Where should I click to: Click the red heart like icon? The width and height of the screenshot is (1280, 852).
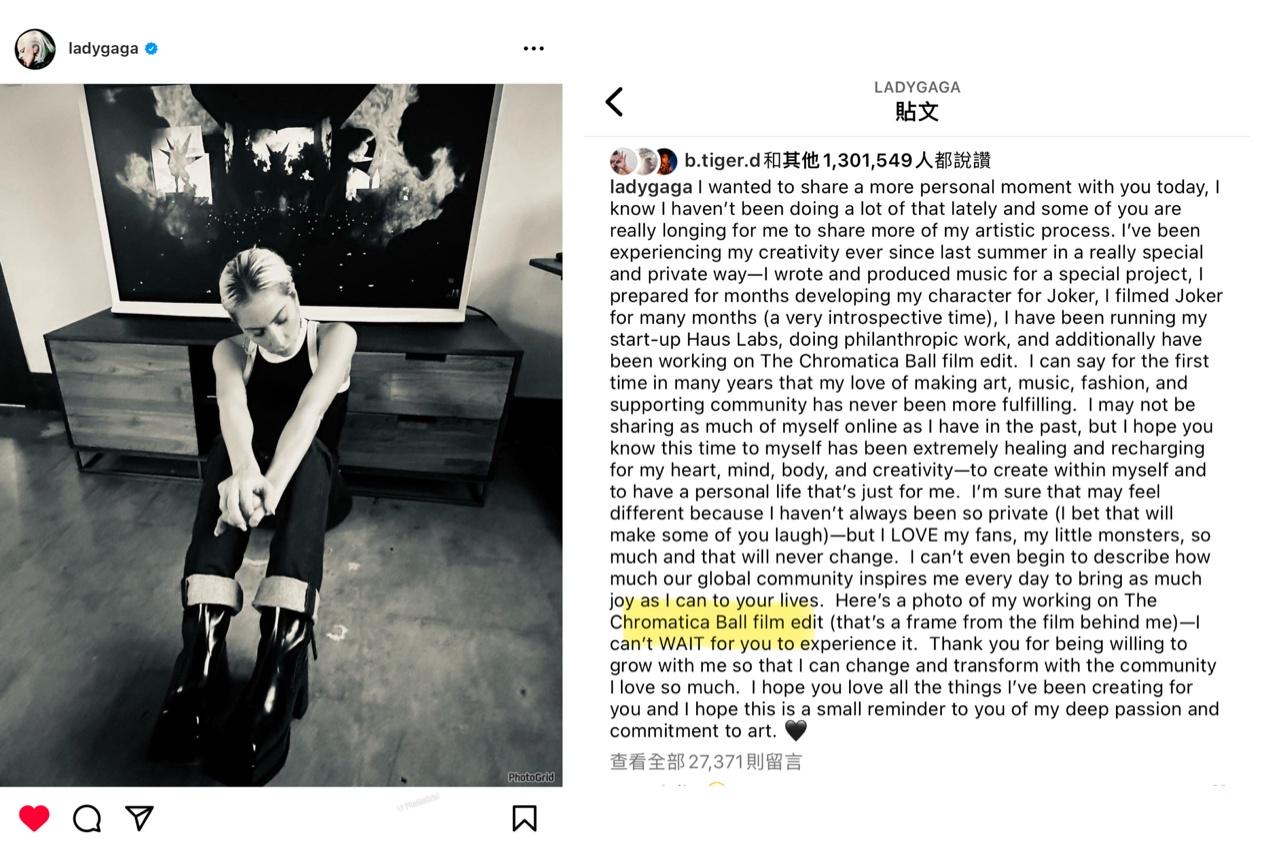click(34, 818)
